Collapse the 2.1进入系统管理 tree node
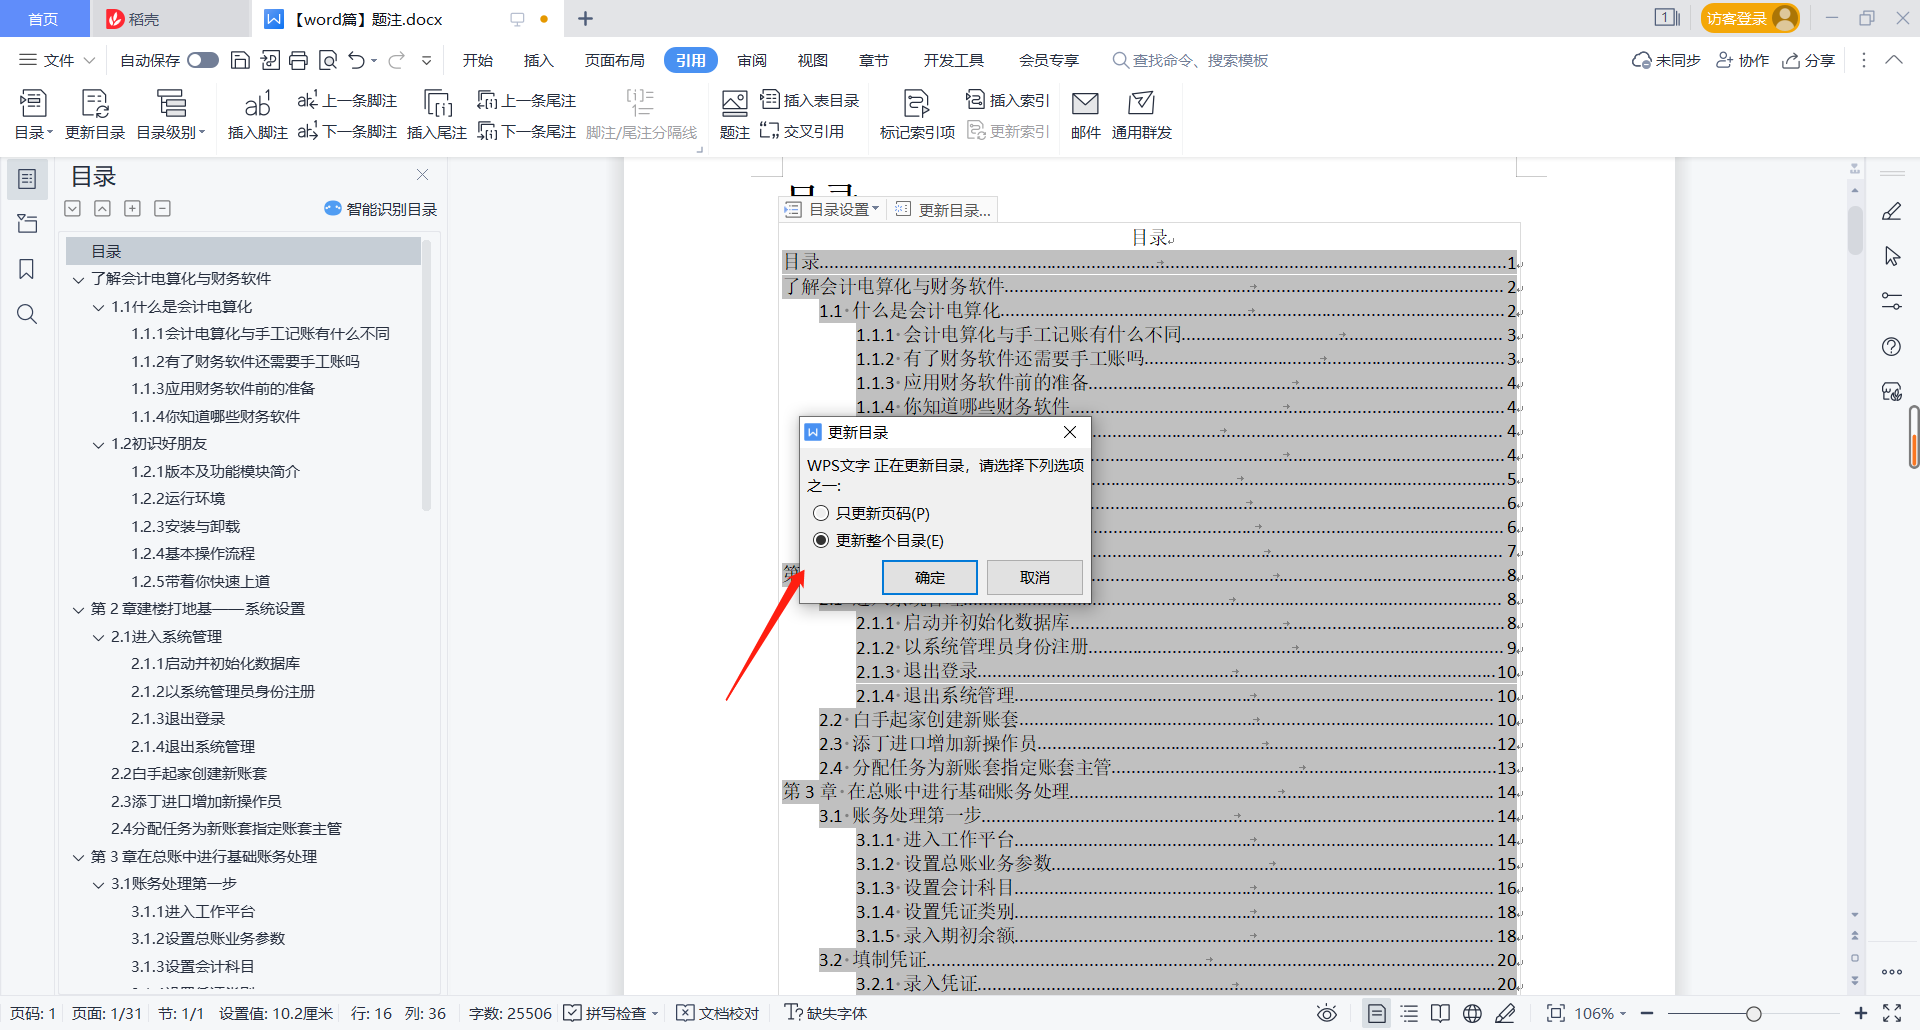The width and height of the screenshot is (1920, 1030). [x=98, y=637]
